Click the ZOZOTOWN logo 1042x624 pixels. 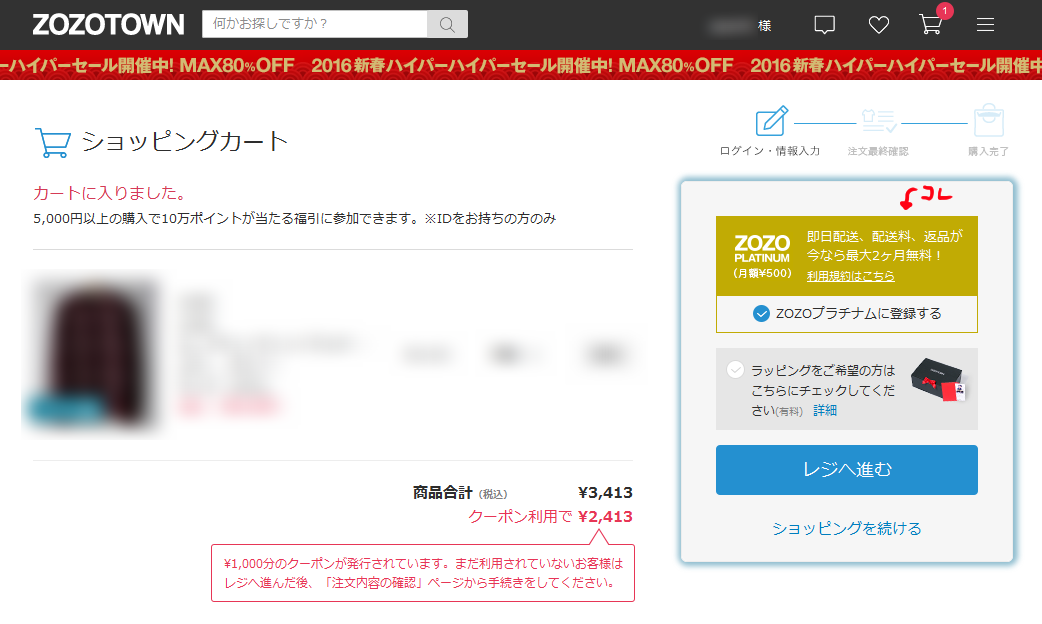pos(108,25)
